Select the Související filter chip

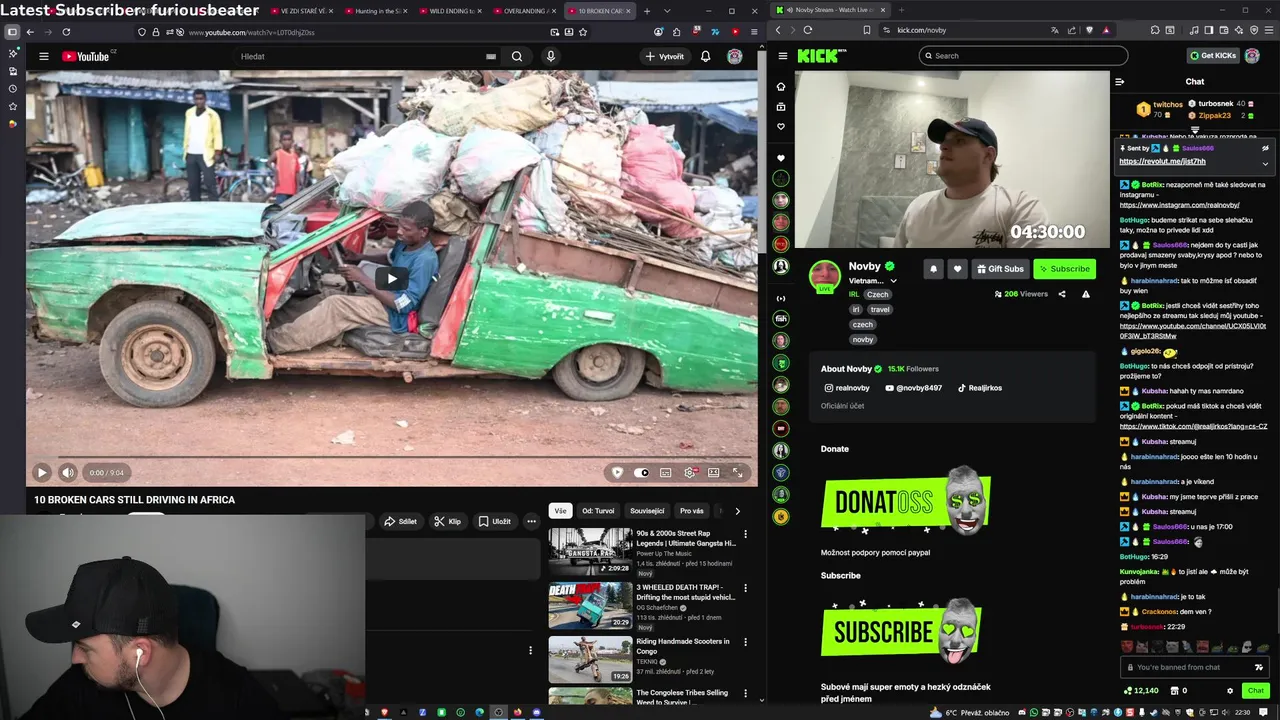[647, 510]
